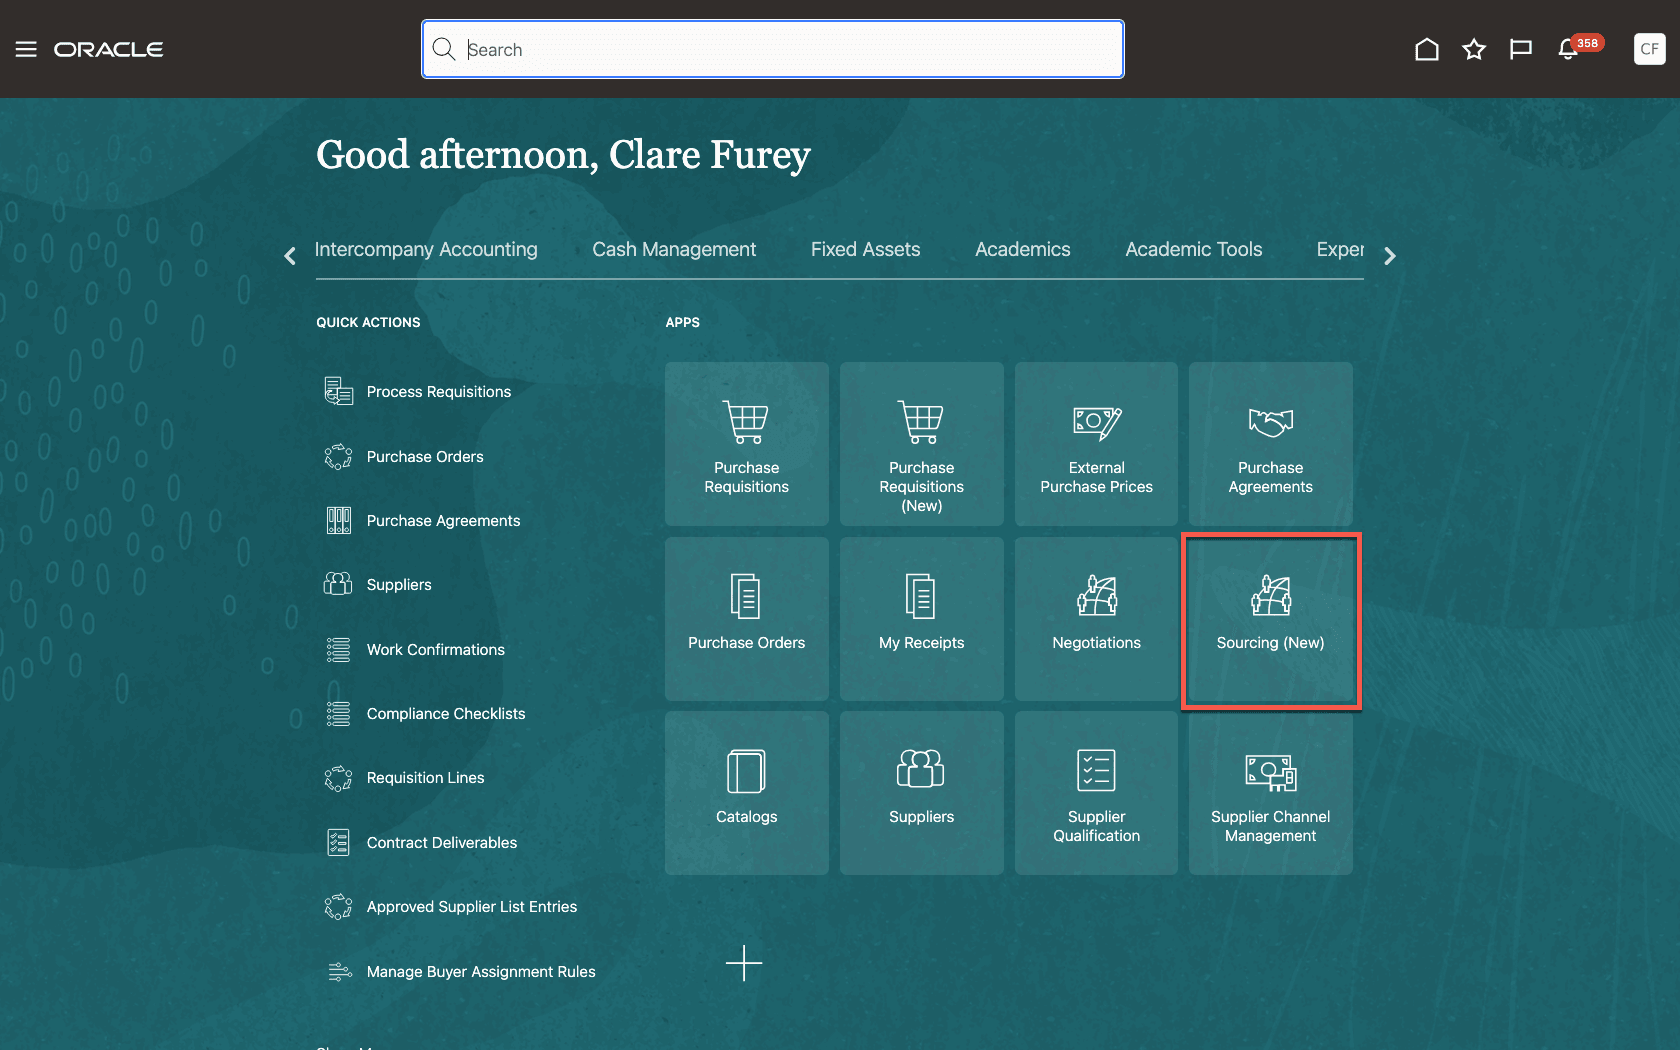Open the Manage Buyer Assignment Rules action
The image size is (1680, 1050).
click(x=480, y=971)
